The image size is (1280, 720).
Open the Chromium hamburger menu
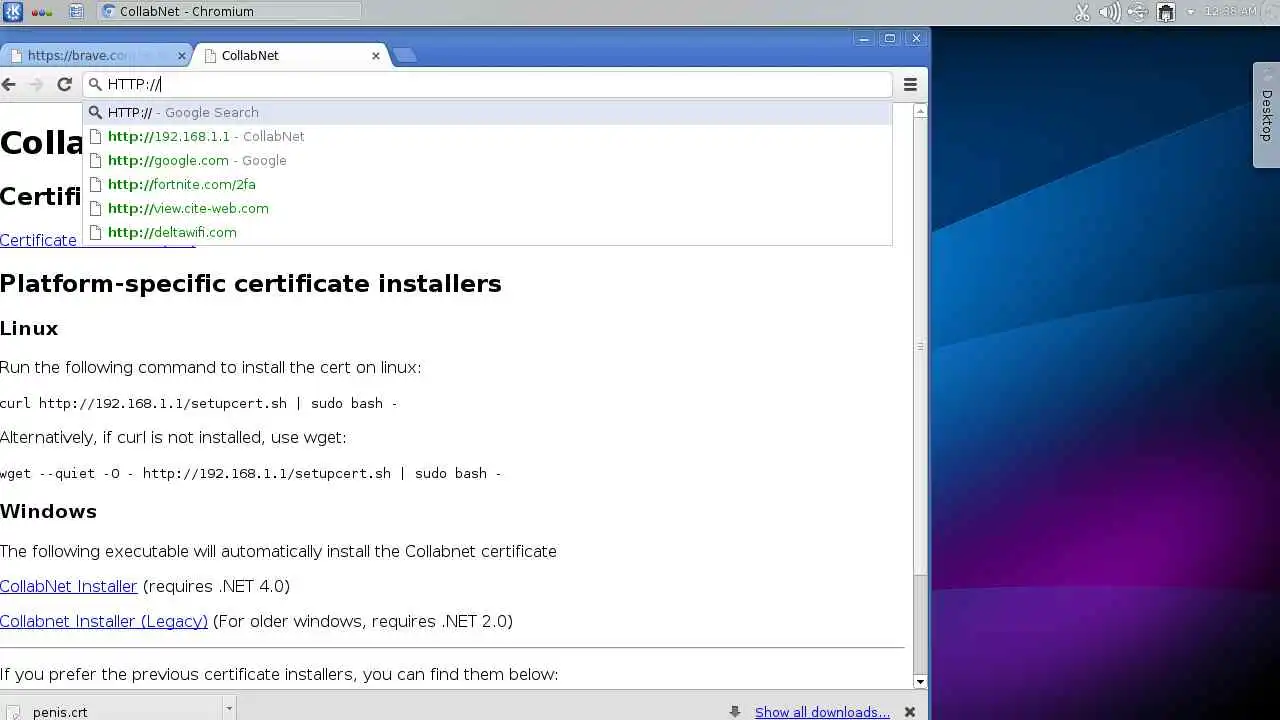pyautogui.click(x=910, y=85)
